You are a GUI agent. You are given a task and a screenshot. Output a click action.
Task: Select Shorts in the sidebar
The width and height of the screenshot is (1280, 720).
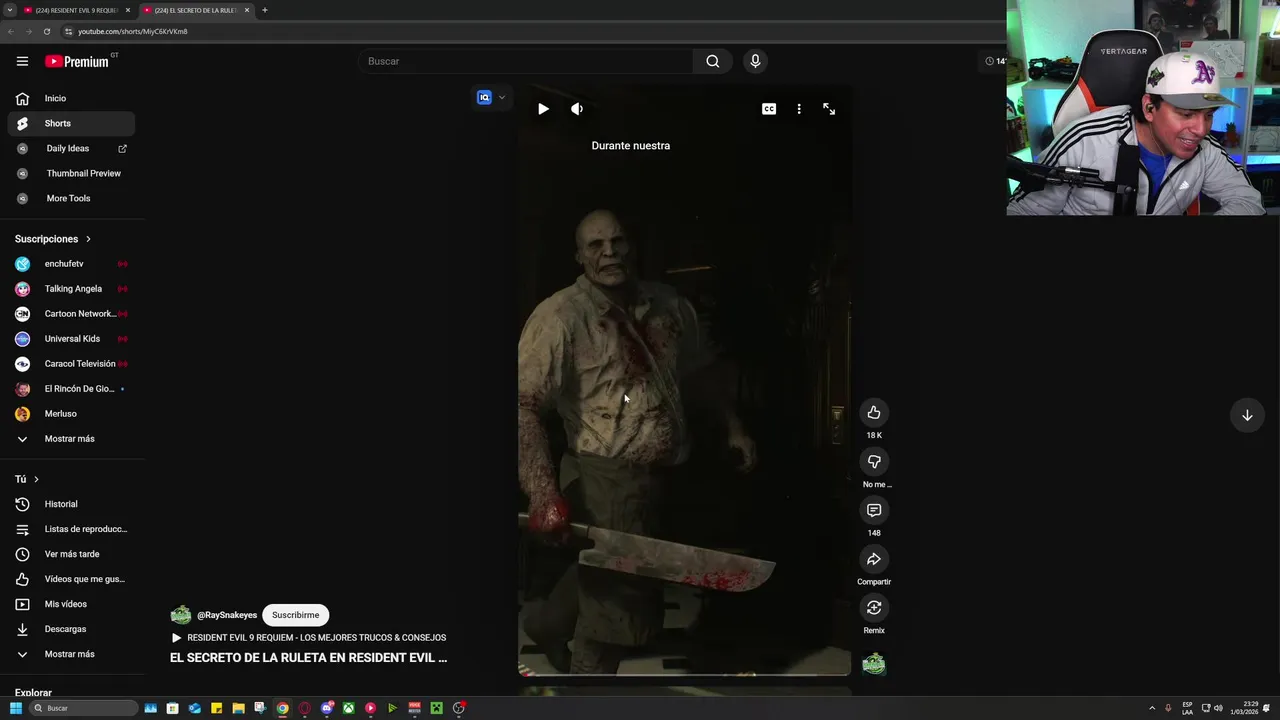tap(70, 123)
